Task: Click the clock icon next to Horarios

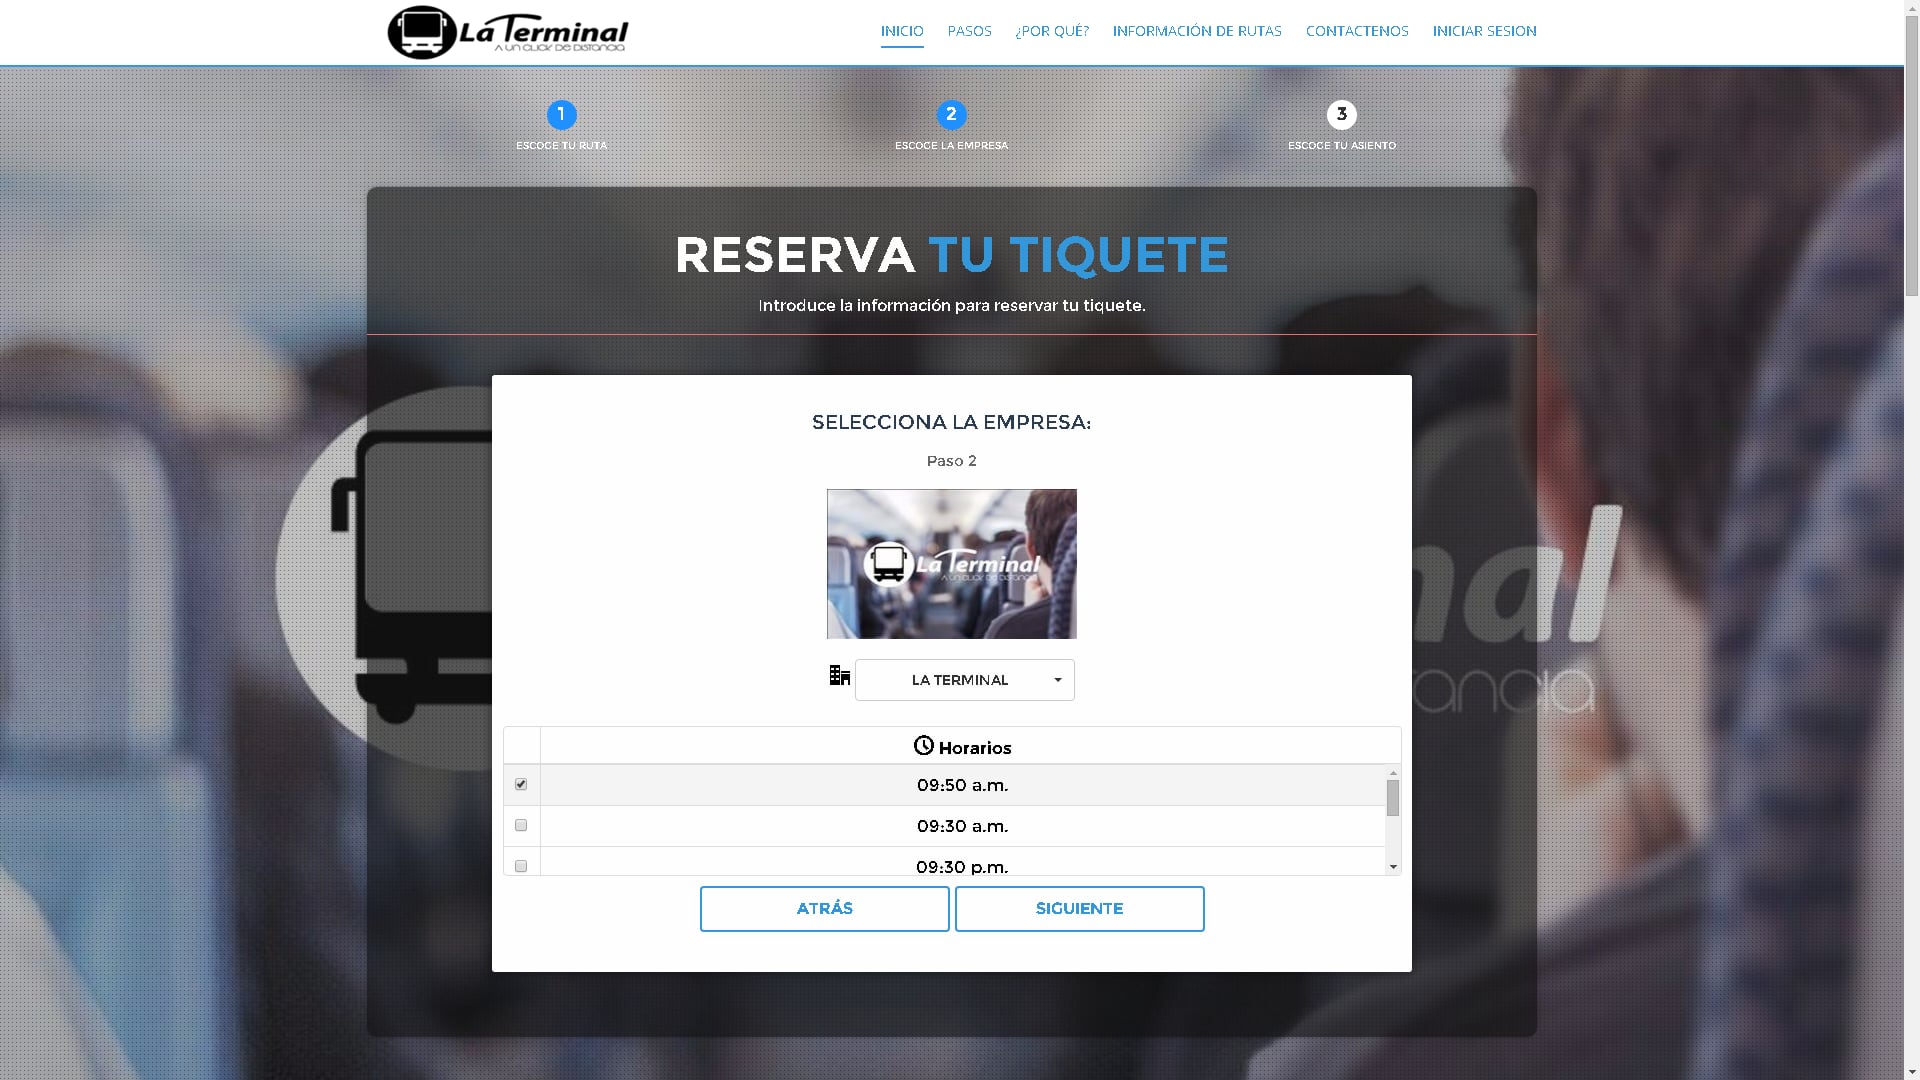Action: [x=923, y=746]
